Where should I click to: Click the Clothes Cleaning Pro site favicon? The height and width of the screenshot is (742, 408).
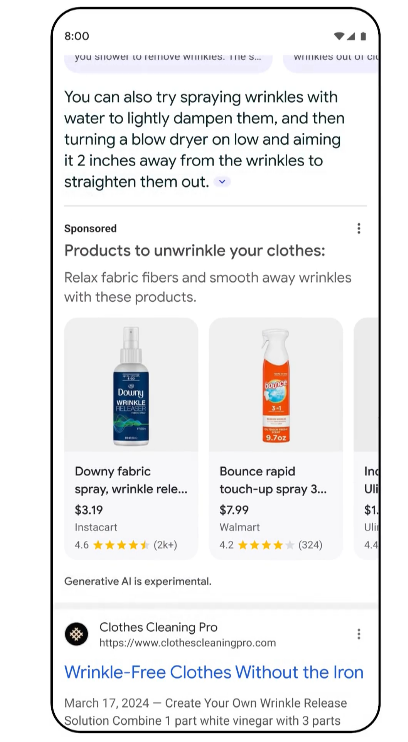(76, 634)
